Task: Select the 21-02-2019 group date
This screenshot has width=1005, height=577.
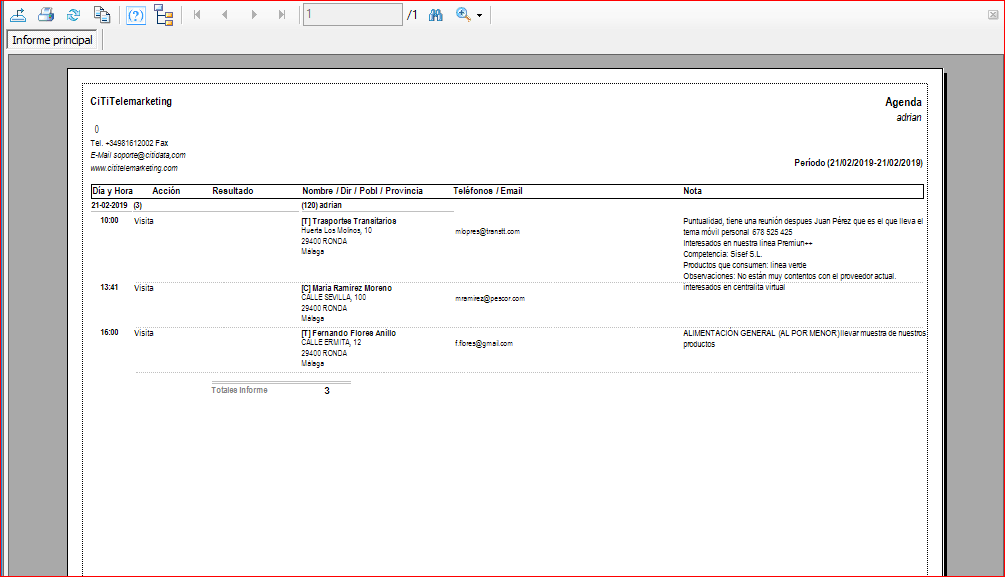Action: tap(109, 205)
